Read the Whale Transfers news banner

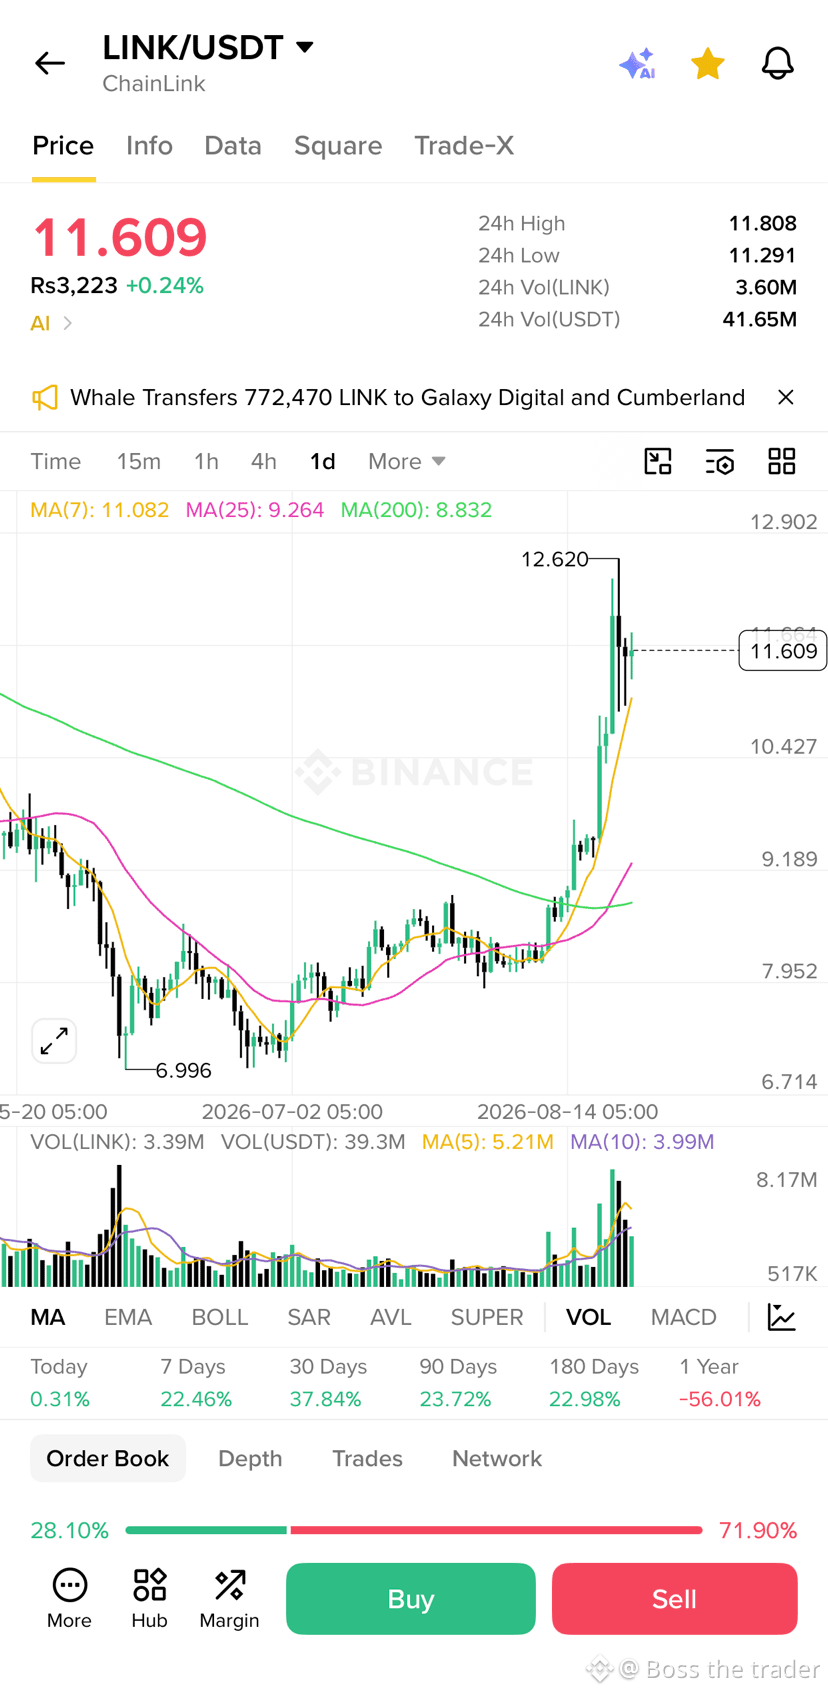pos(407,397)
